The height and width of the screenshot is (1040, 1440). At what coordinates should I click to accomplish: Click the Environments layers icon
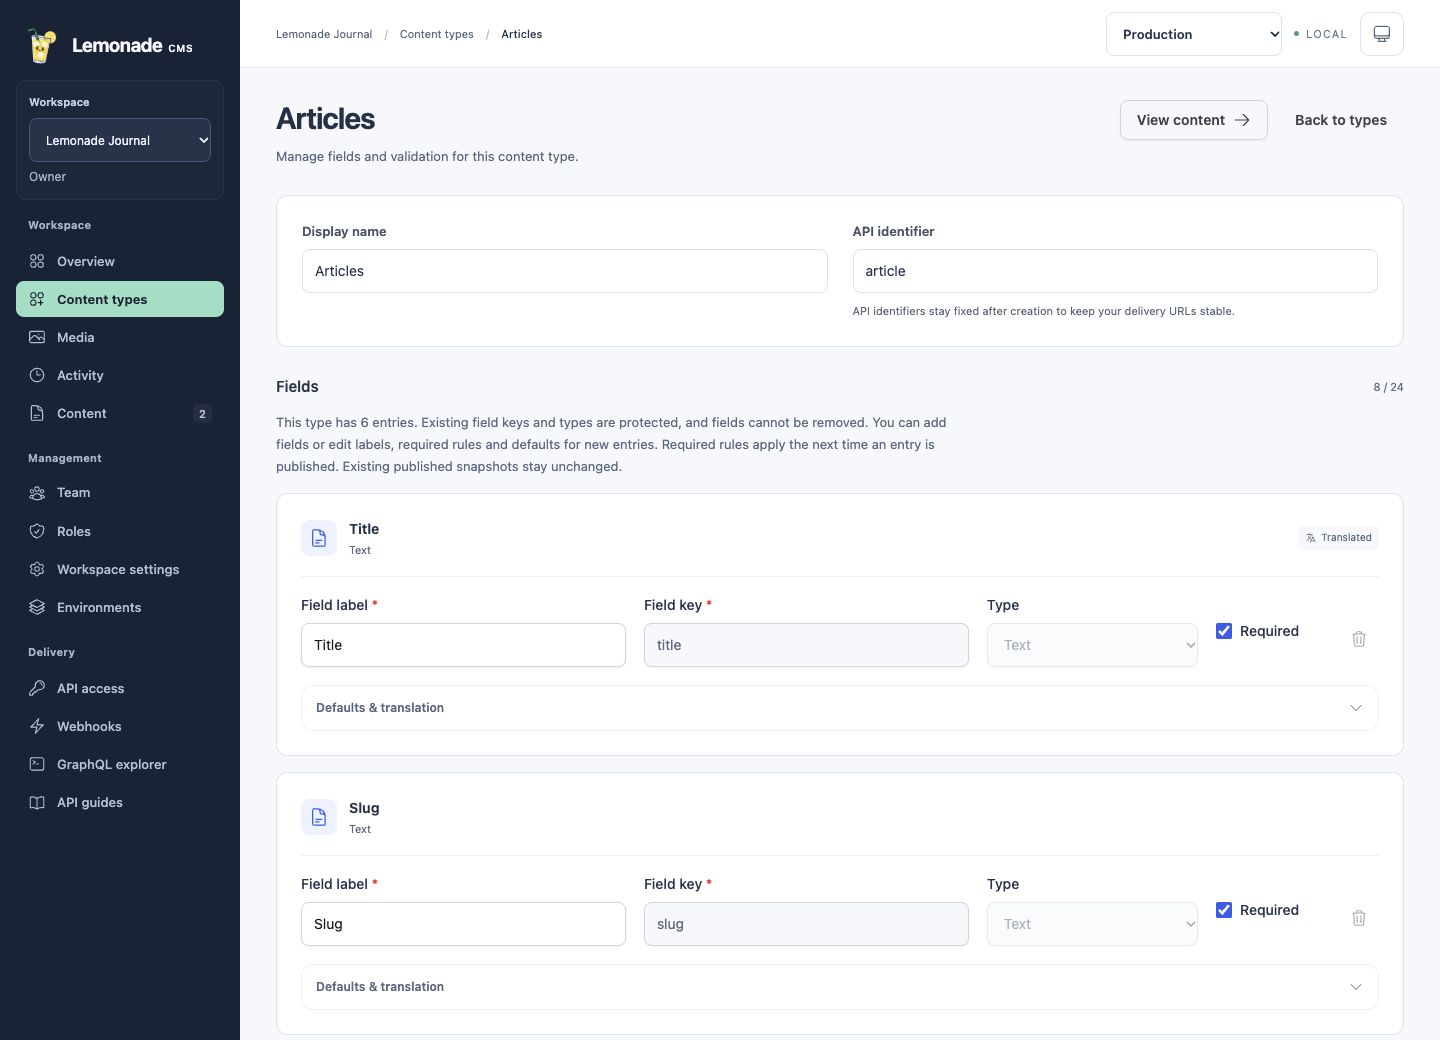[37, 607]
